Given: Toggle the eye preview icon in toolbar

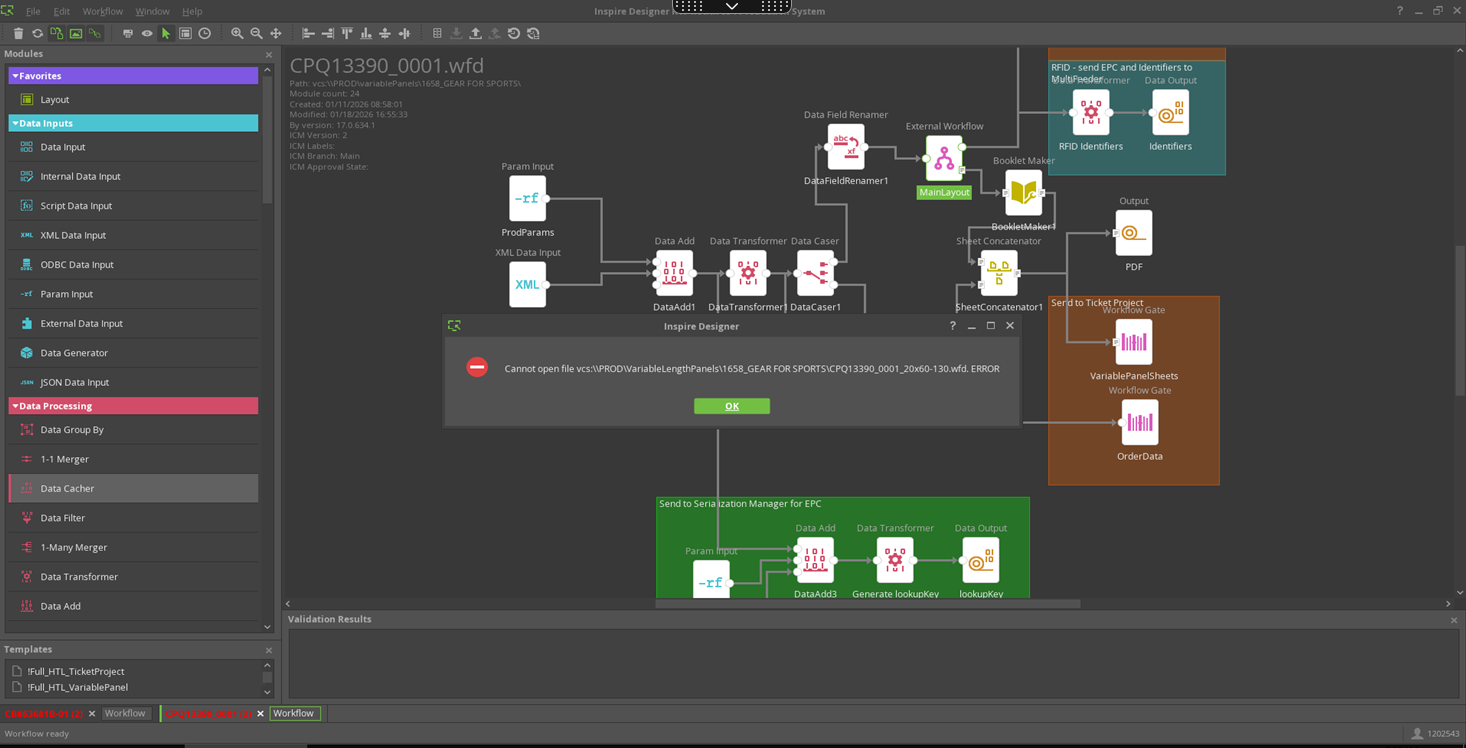Looking at the screenshot, I should 147,34.
